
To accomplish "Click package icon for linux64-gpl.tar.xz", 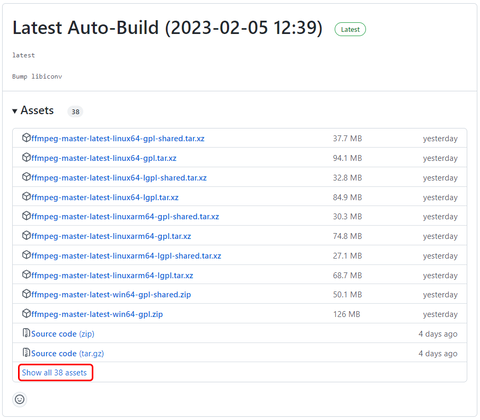I will tap(26, 157).
